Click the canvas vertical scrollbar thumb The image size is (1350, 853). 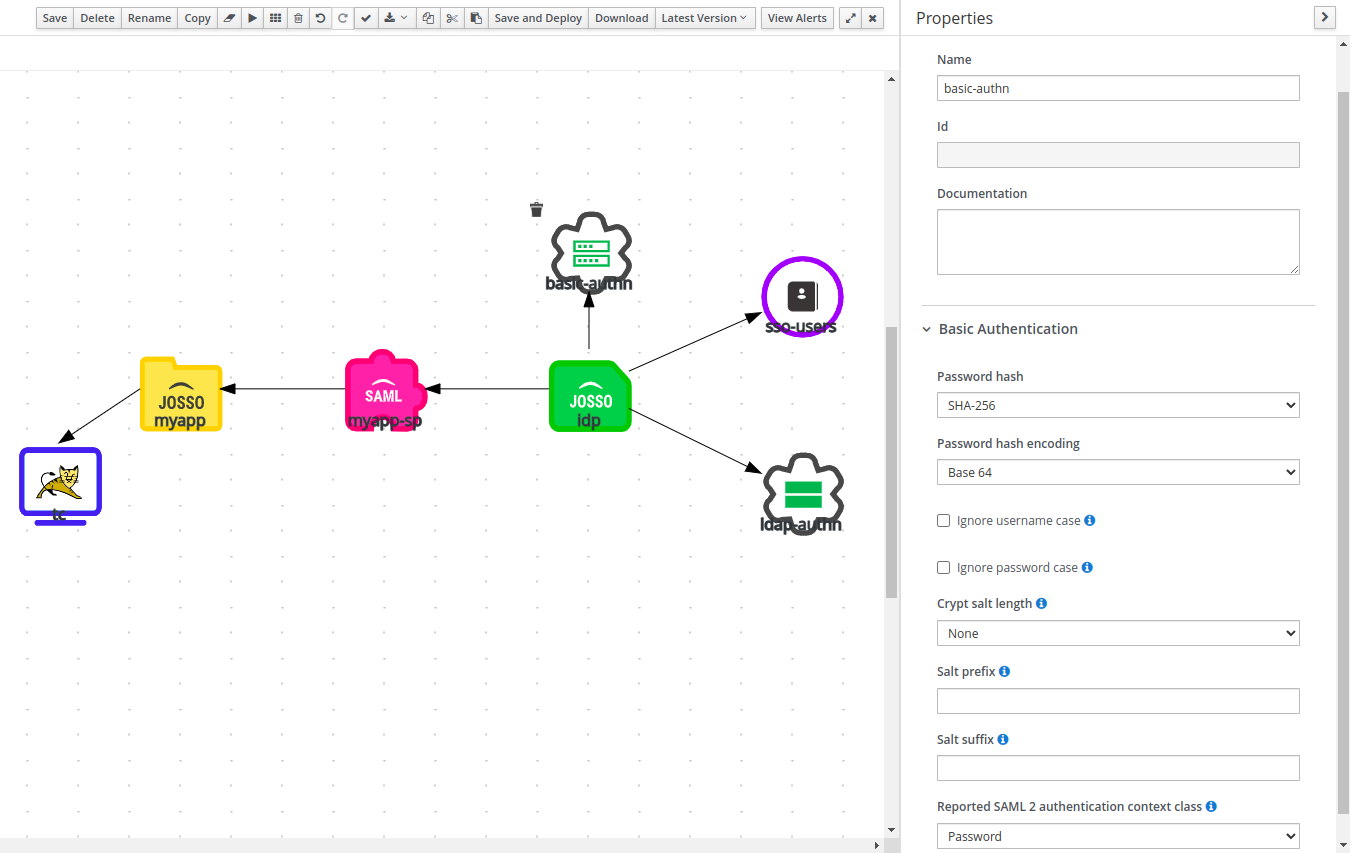(891, 462)
